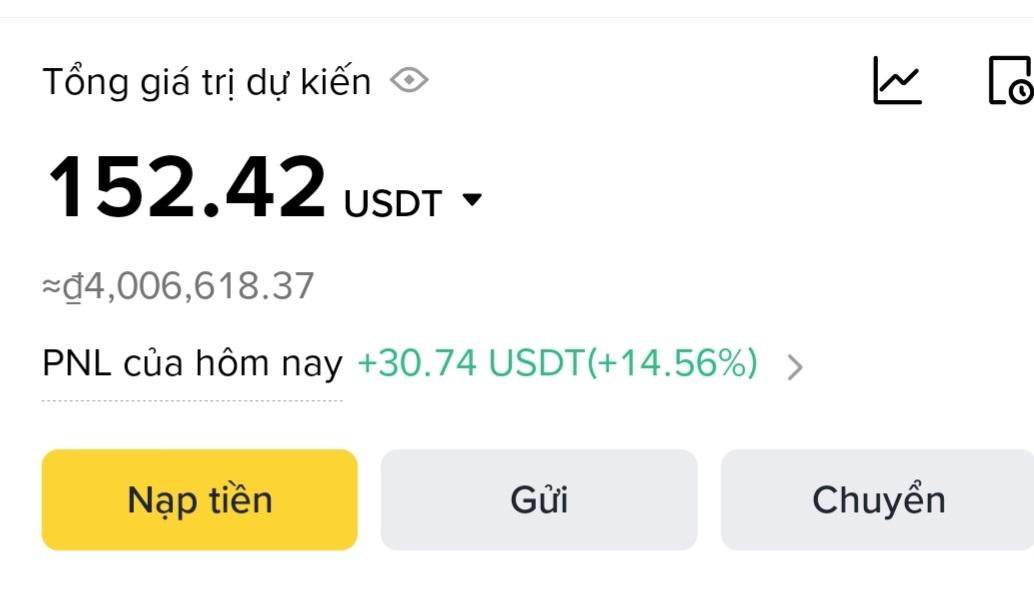
Task: Click the approximately-equal sign before ₫
Action: click(51, 287)
